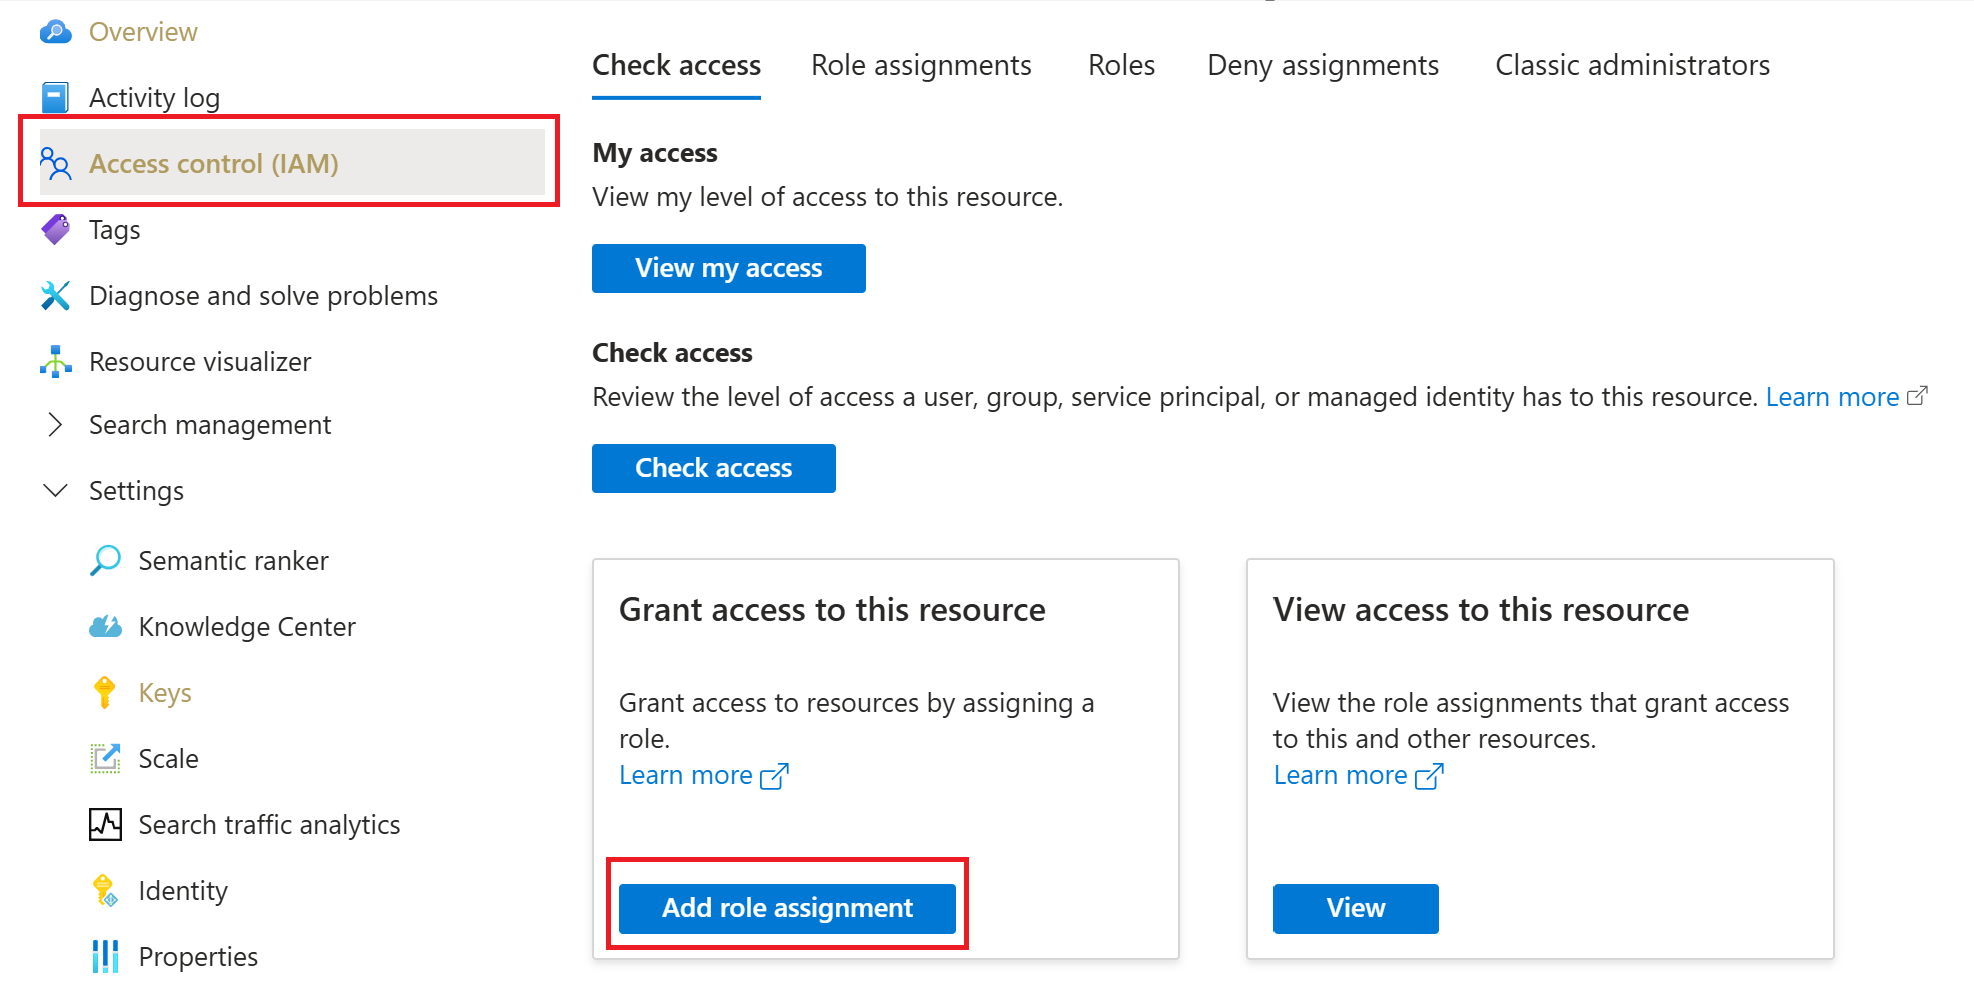Select the Search traffic analytics chart icon
This screenshot has width=1974, height=993.
[x=104, y=824]
